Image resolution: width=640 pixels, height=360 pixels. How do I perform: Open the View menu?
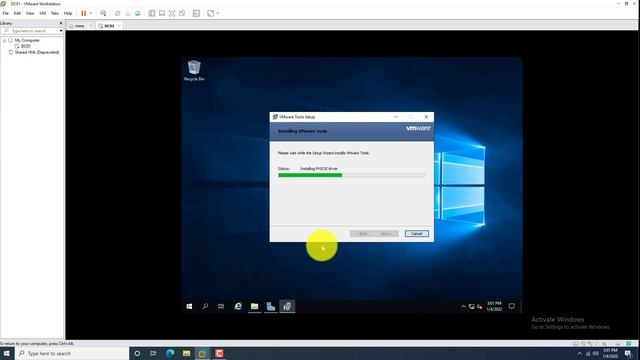30,13
